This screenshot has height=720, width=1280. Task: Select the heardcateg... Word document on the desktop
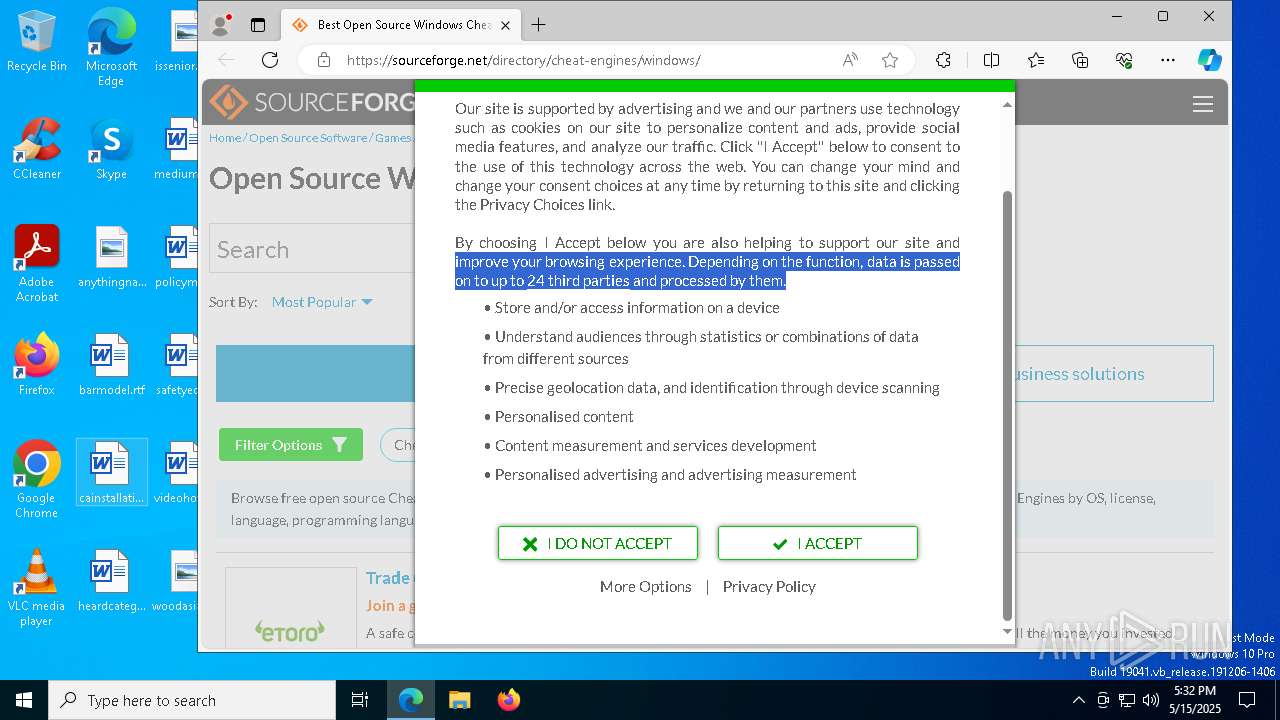tap(111, 581)
